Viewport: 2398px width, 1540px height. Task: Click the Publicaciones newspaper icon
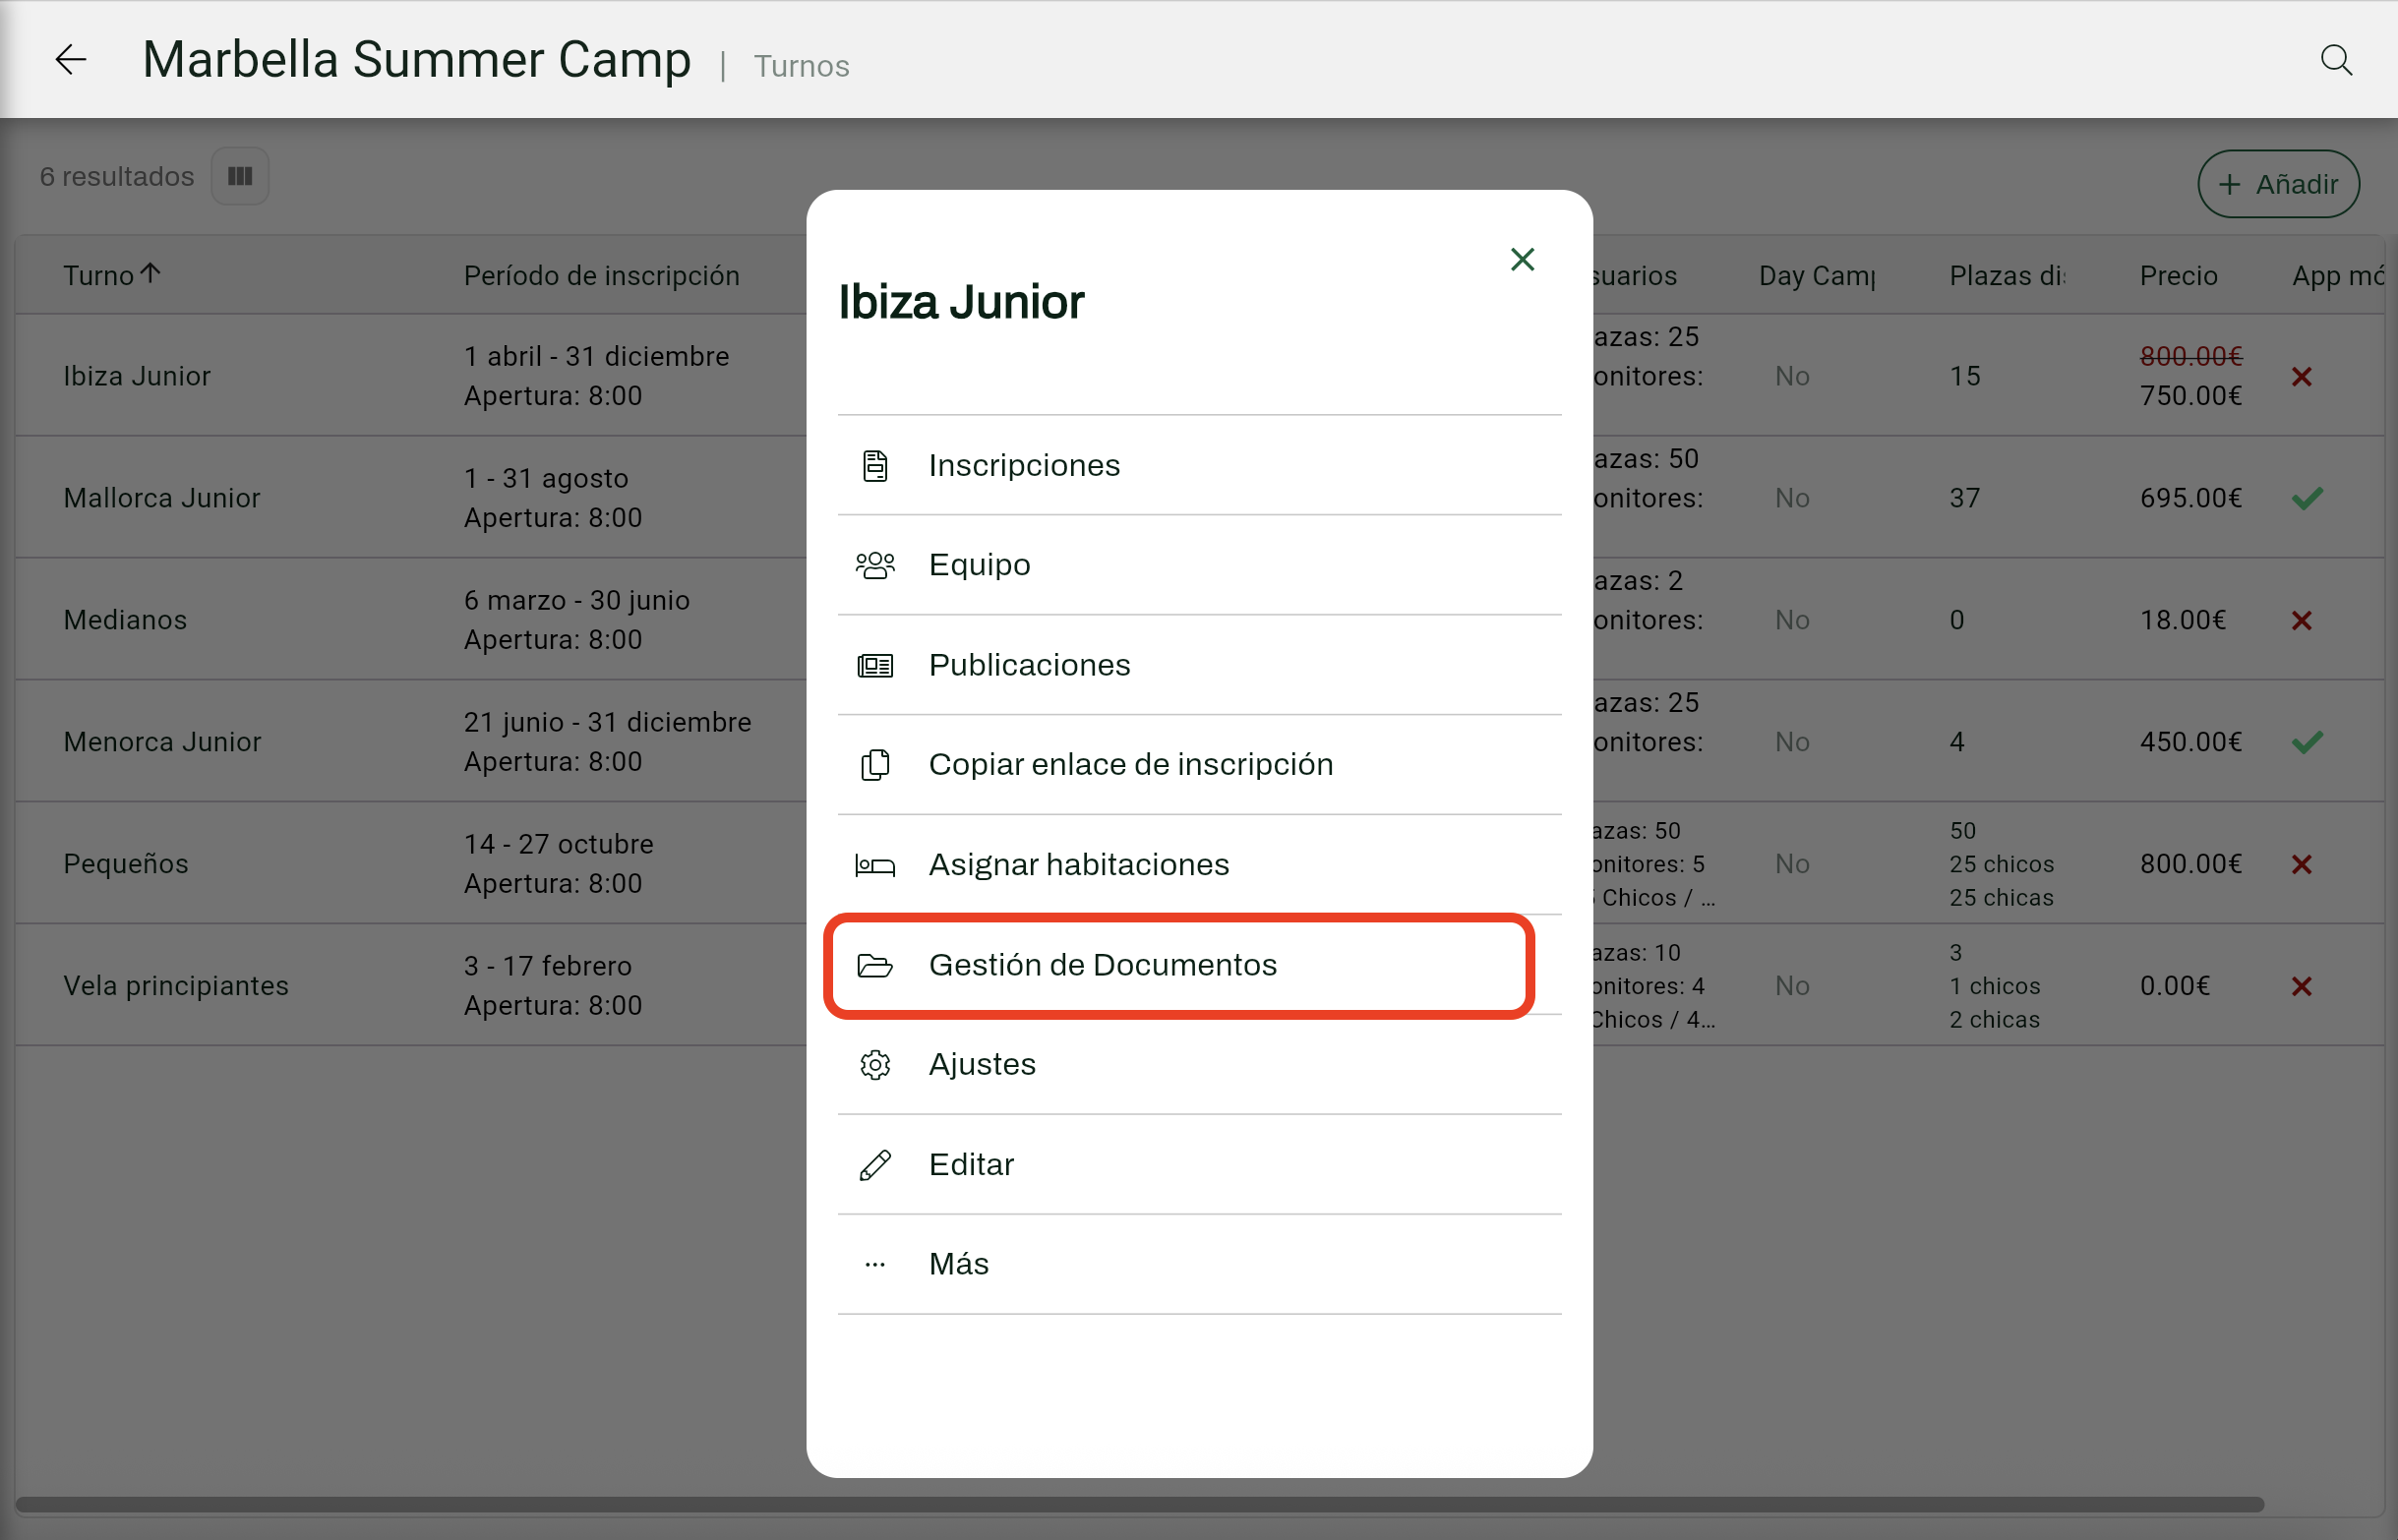875,665
